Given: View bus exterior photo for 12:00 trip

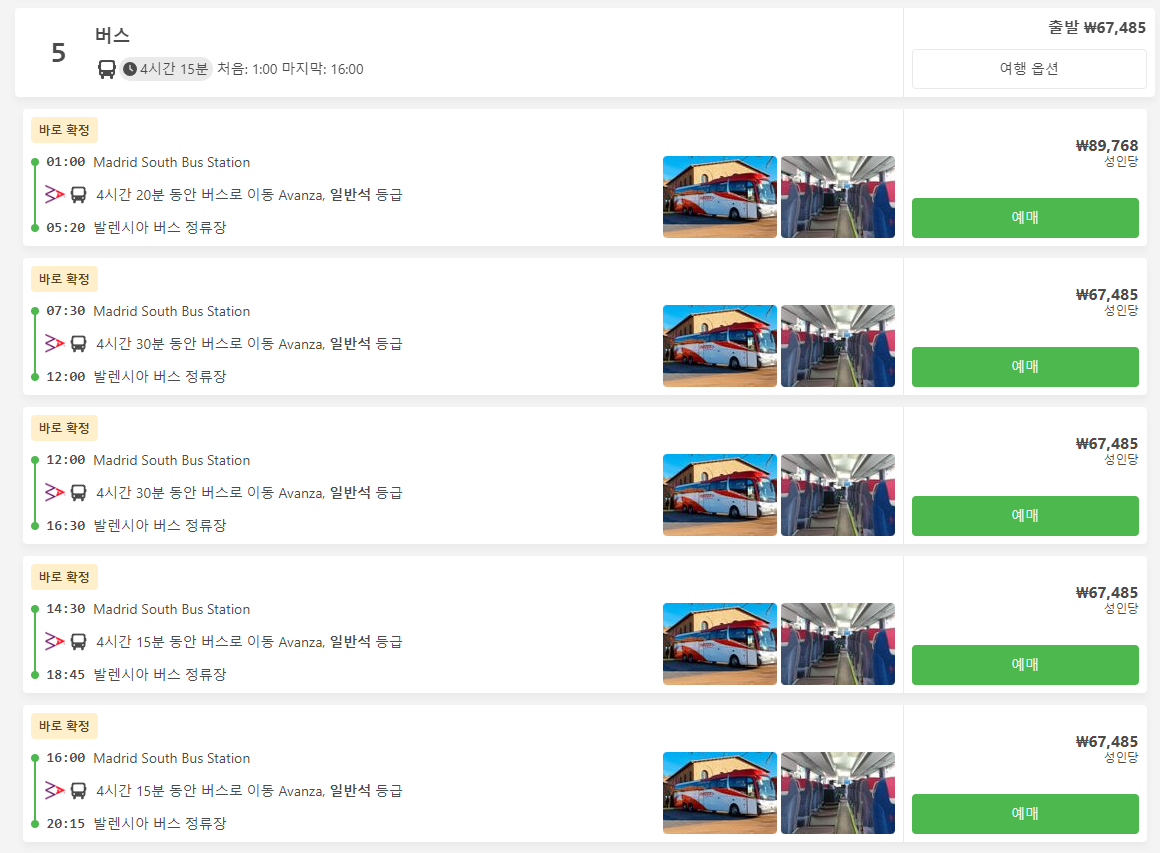Looking at the screenshot, I should click(x=720, y=495).
